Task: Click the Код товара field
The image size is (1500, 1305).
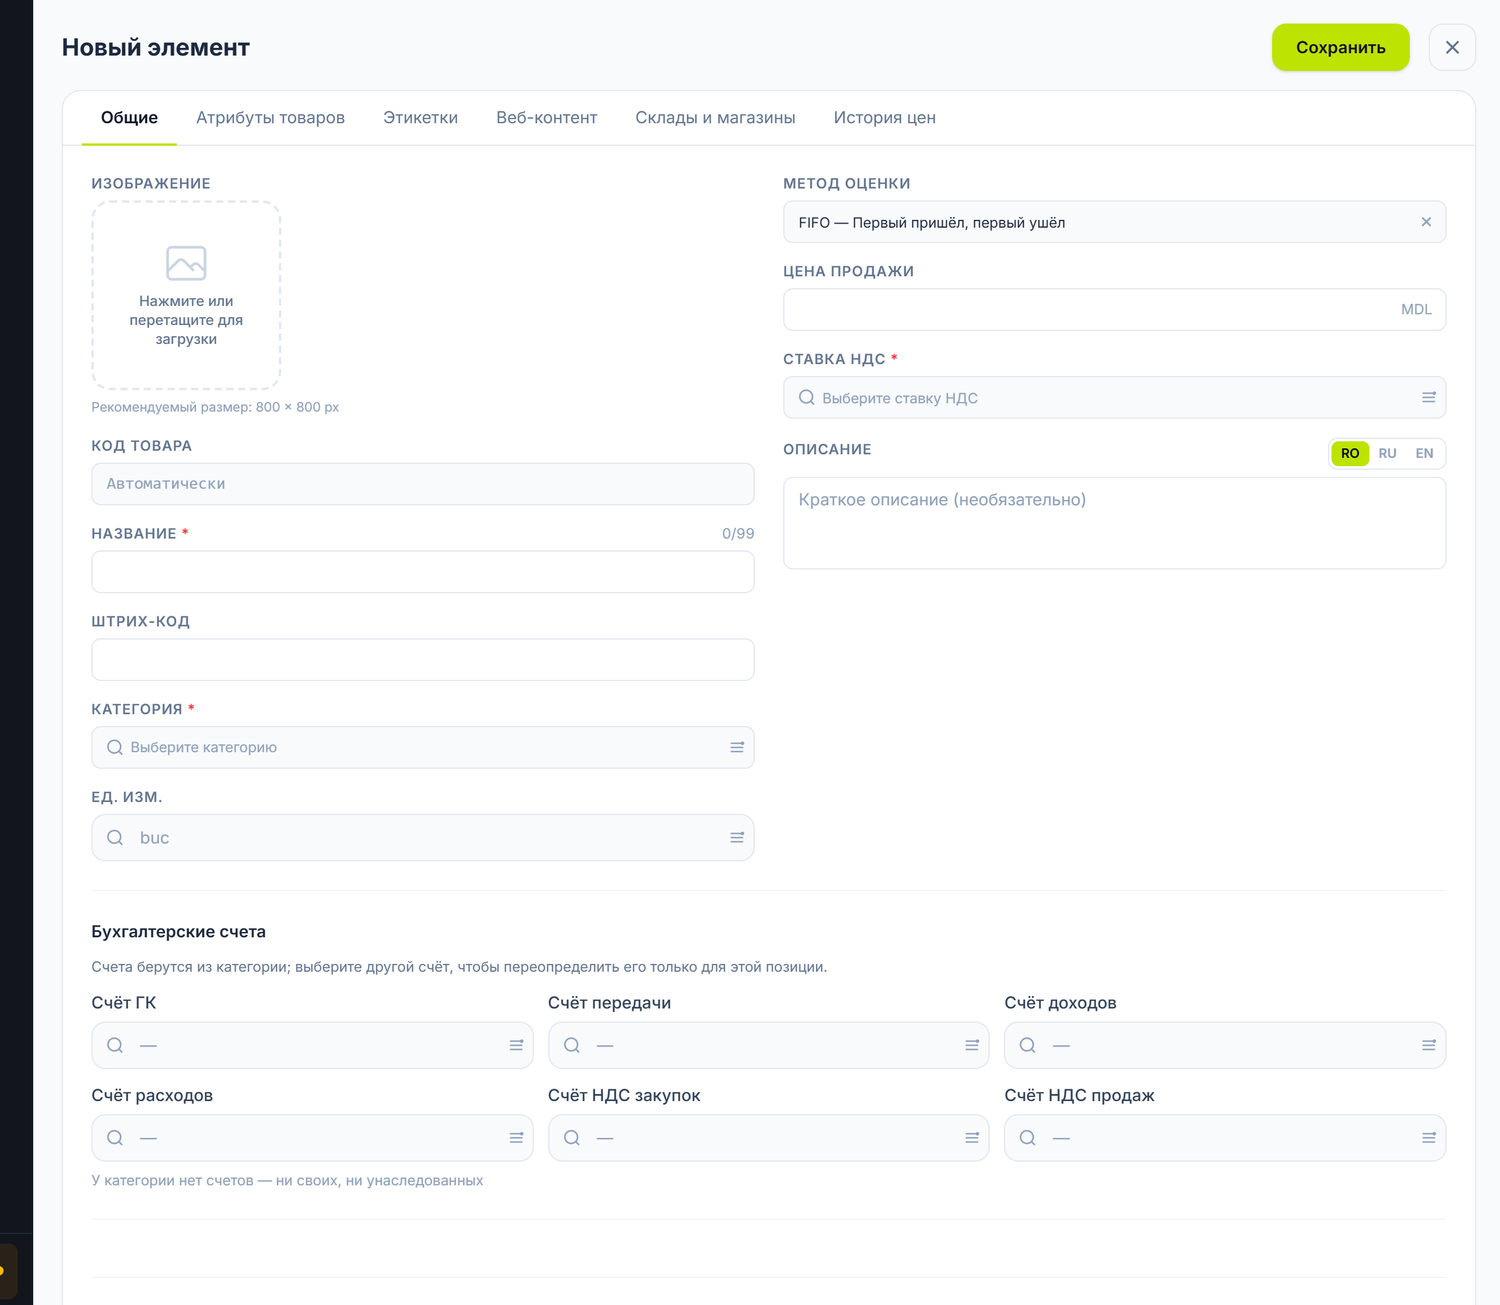Action: (x=423, y=484)
